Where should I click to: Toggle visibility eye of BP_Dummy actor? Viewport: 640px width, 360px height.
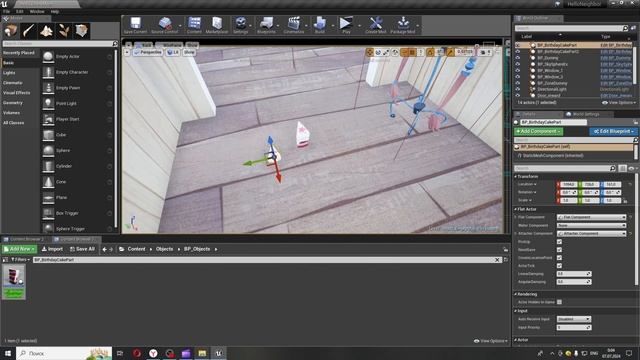tap(518, 58)
